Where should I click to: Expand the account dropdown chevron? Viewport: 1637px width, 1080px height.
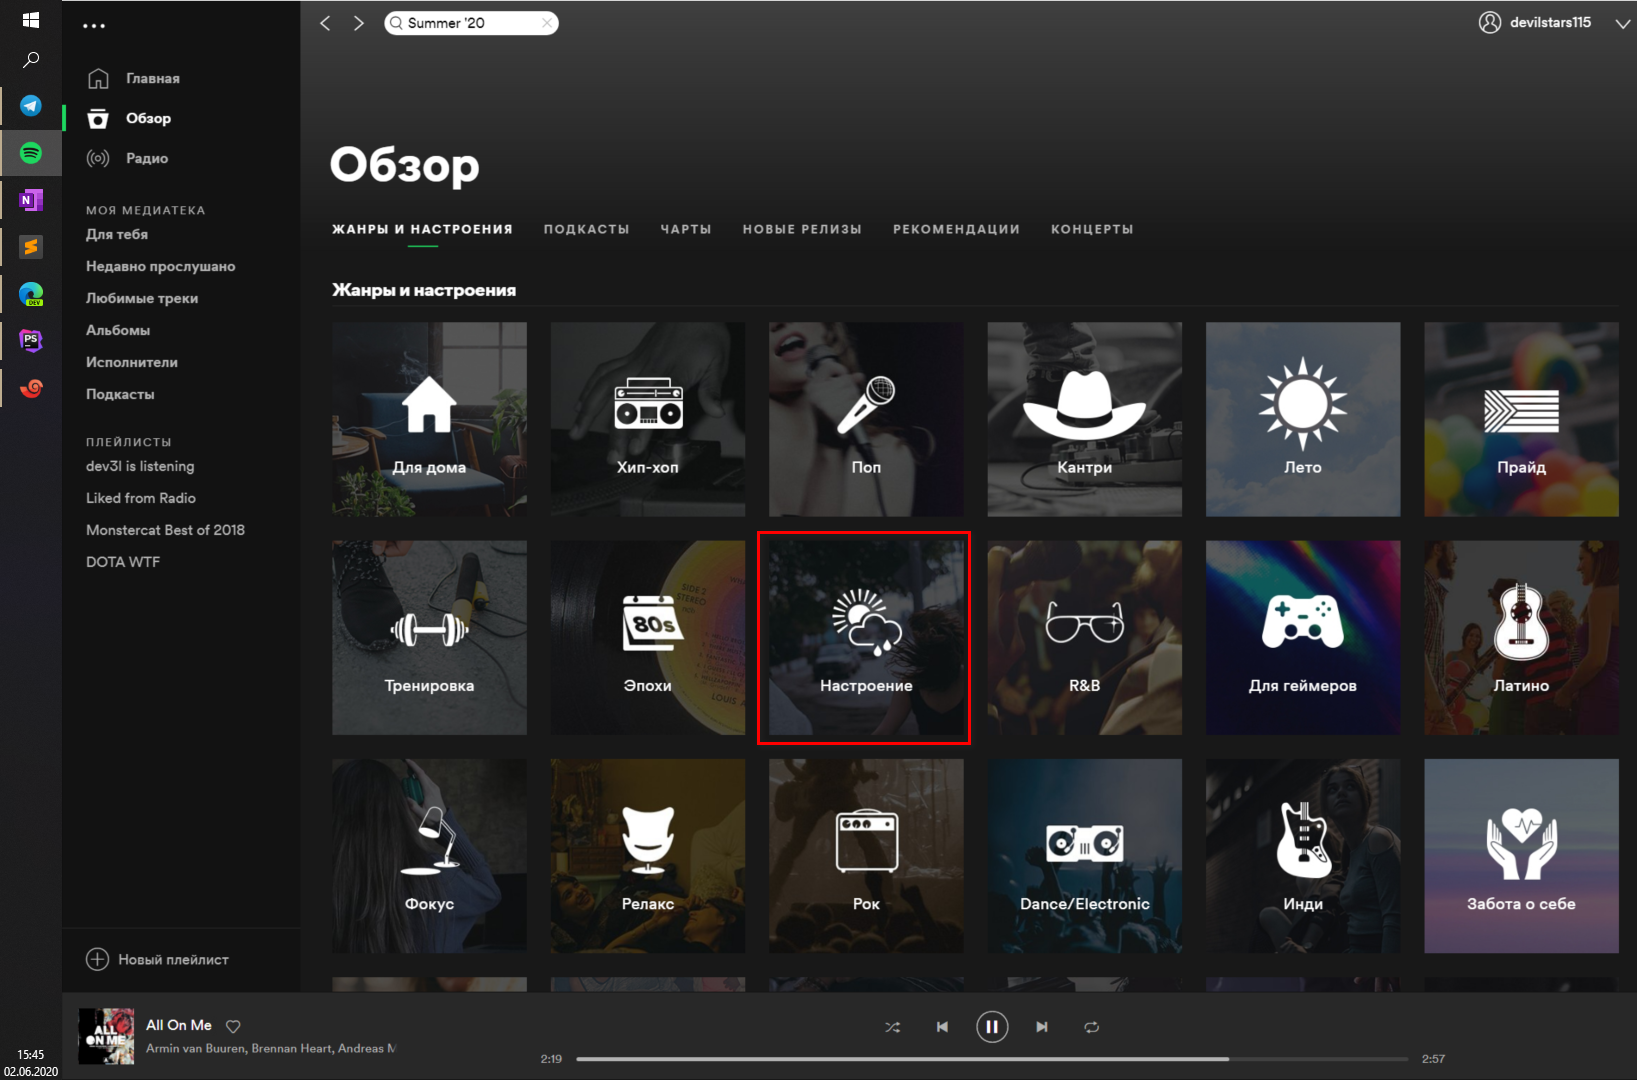[1622, 23]
